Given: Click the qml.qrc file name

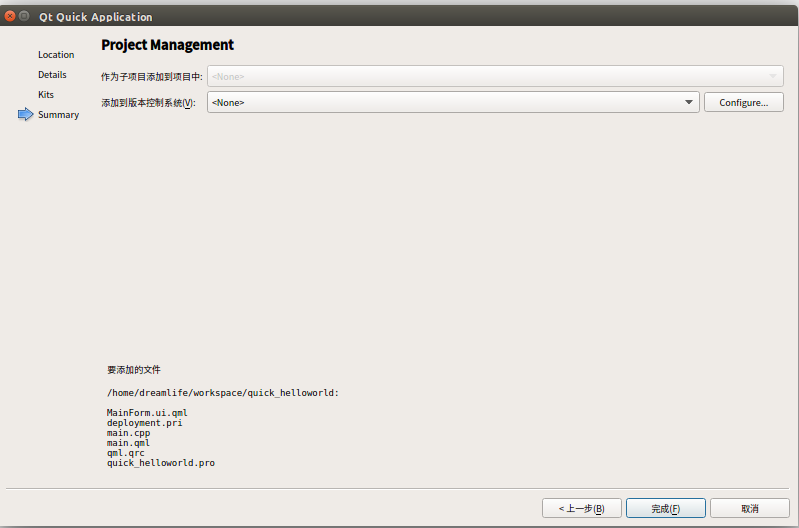Looking at the screenshot, I should point(125,453).
